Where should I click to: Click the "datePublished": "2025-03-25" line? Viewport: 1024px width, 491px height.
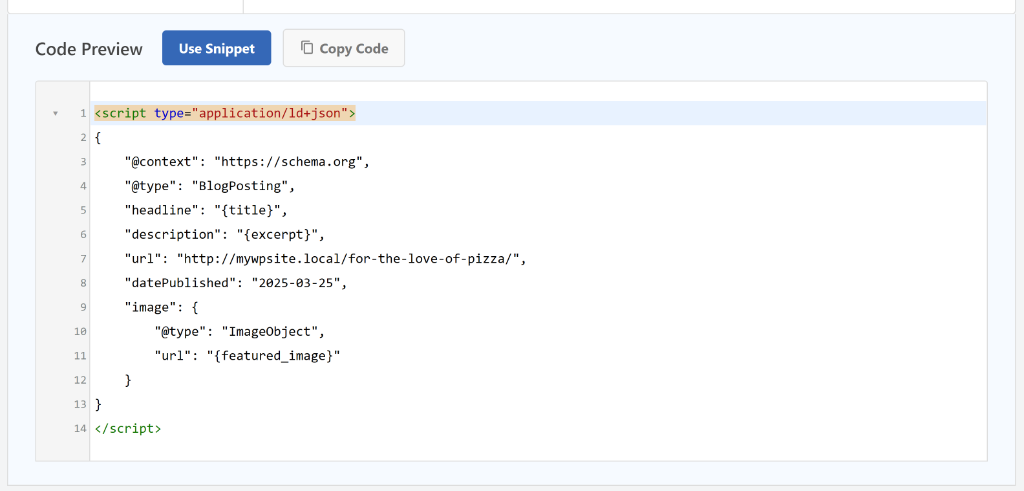pos(236,283)
